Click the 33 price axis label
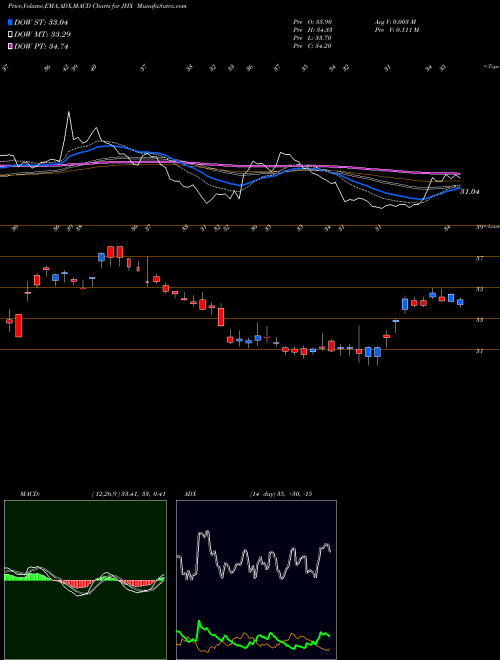Viewport: 500px width, 660px height. coord(479,320)
